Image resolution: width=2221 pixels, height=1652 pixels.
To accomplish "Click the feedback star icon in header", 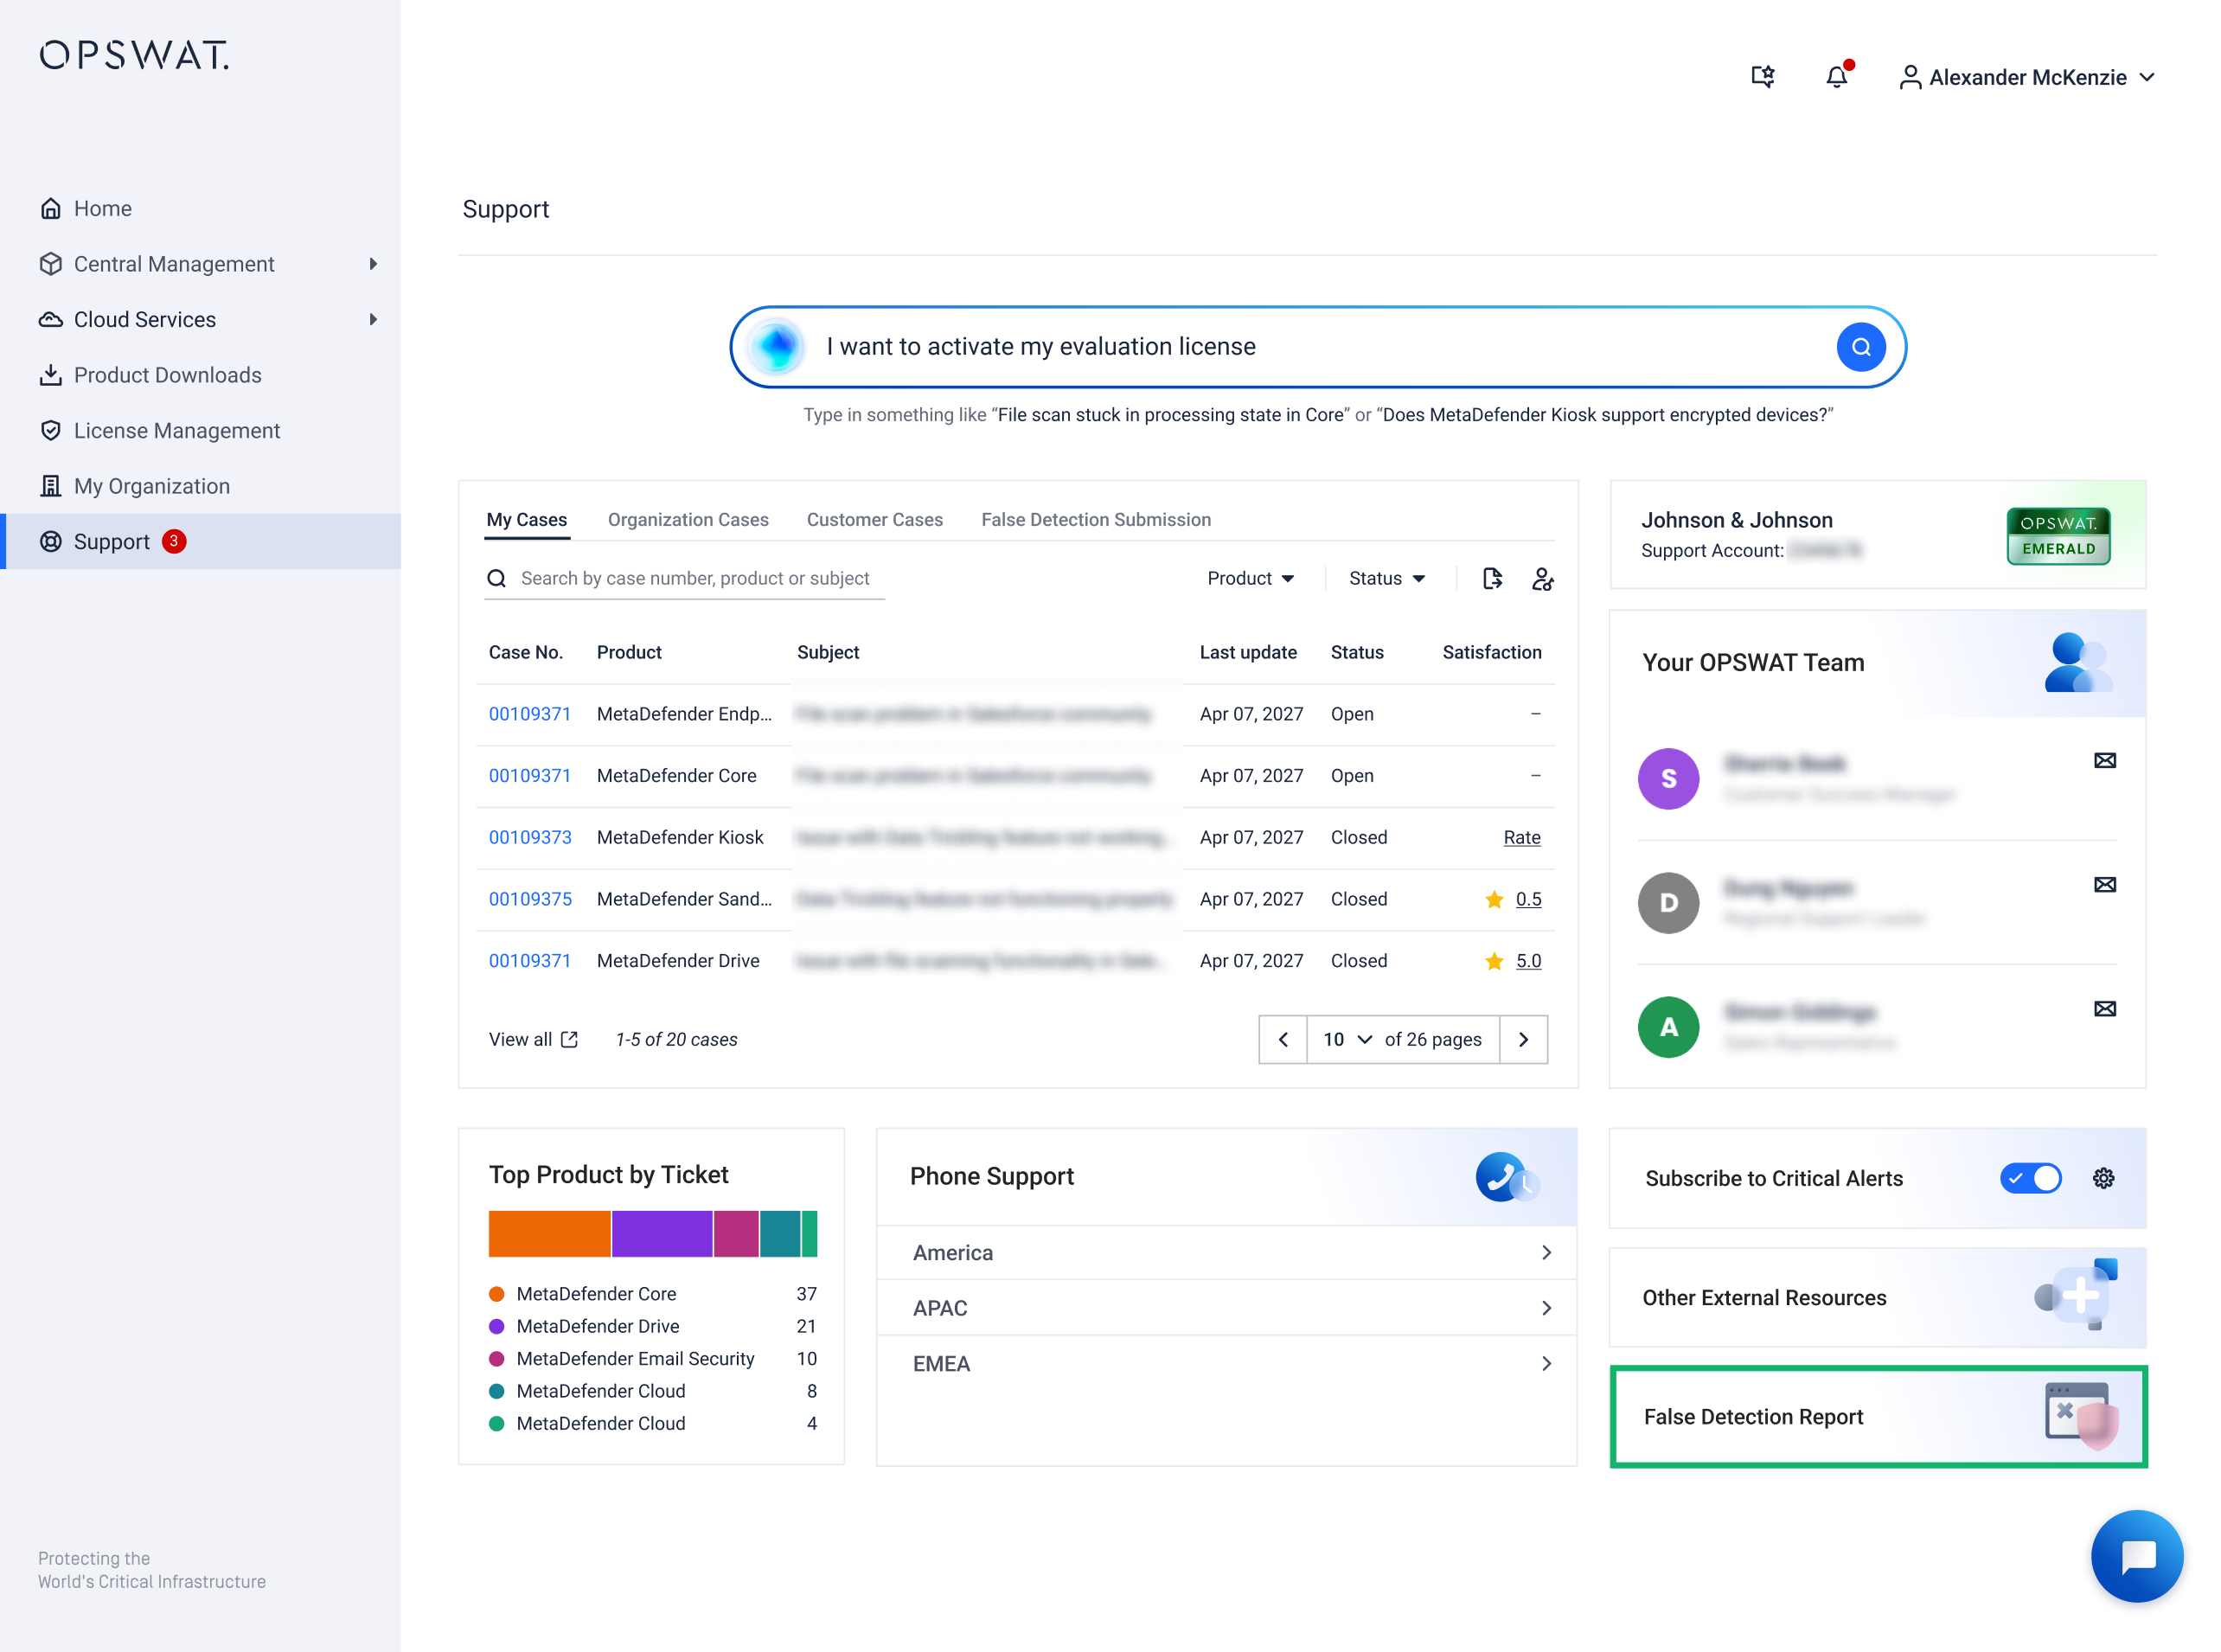I will (1763, 77).
